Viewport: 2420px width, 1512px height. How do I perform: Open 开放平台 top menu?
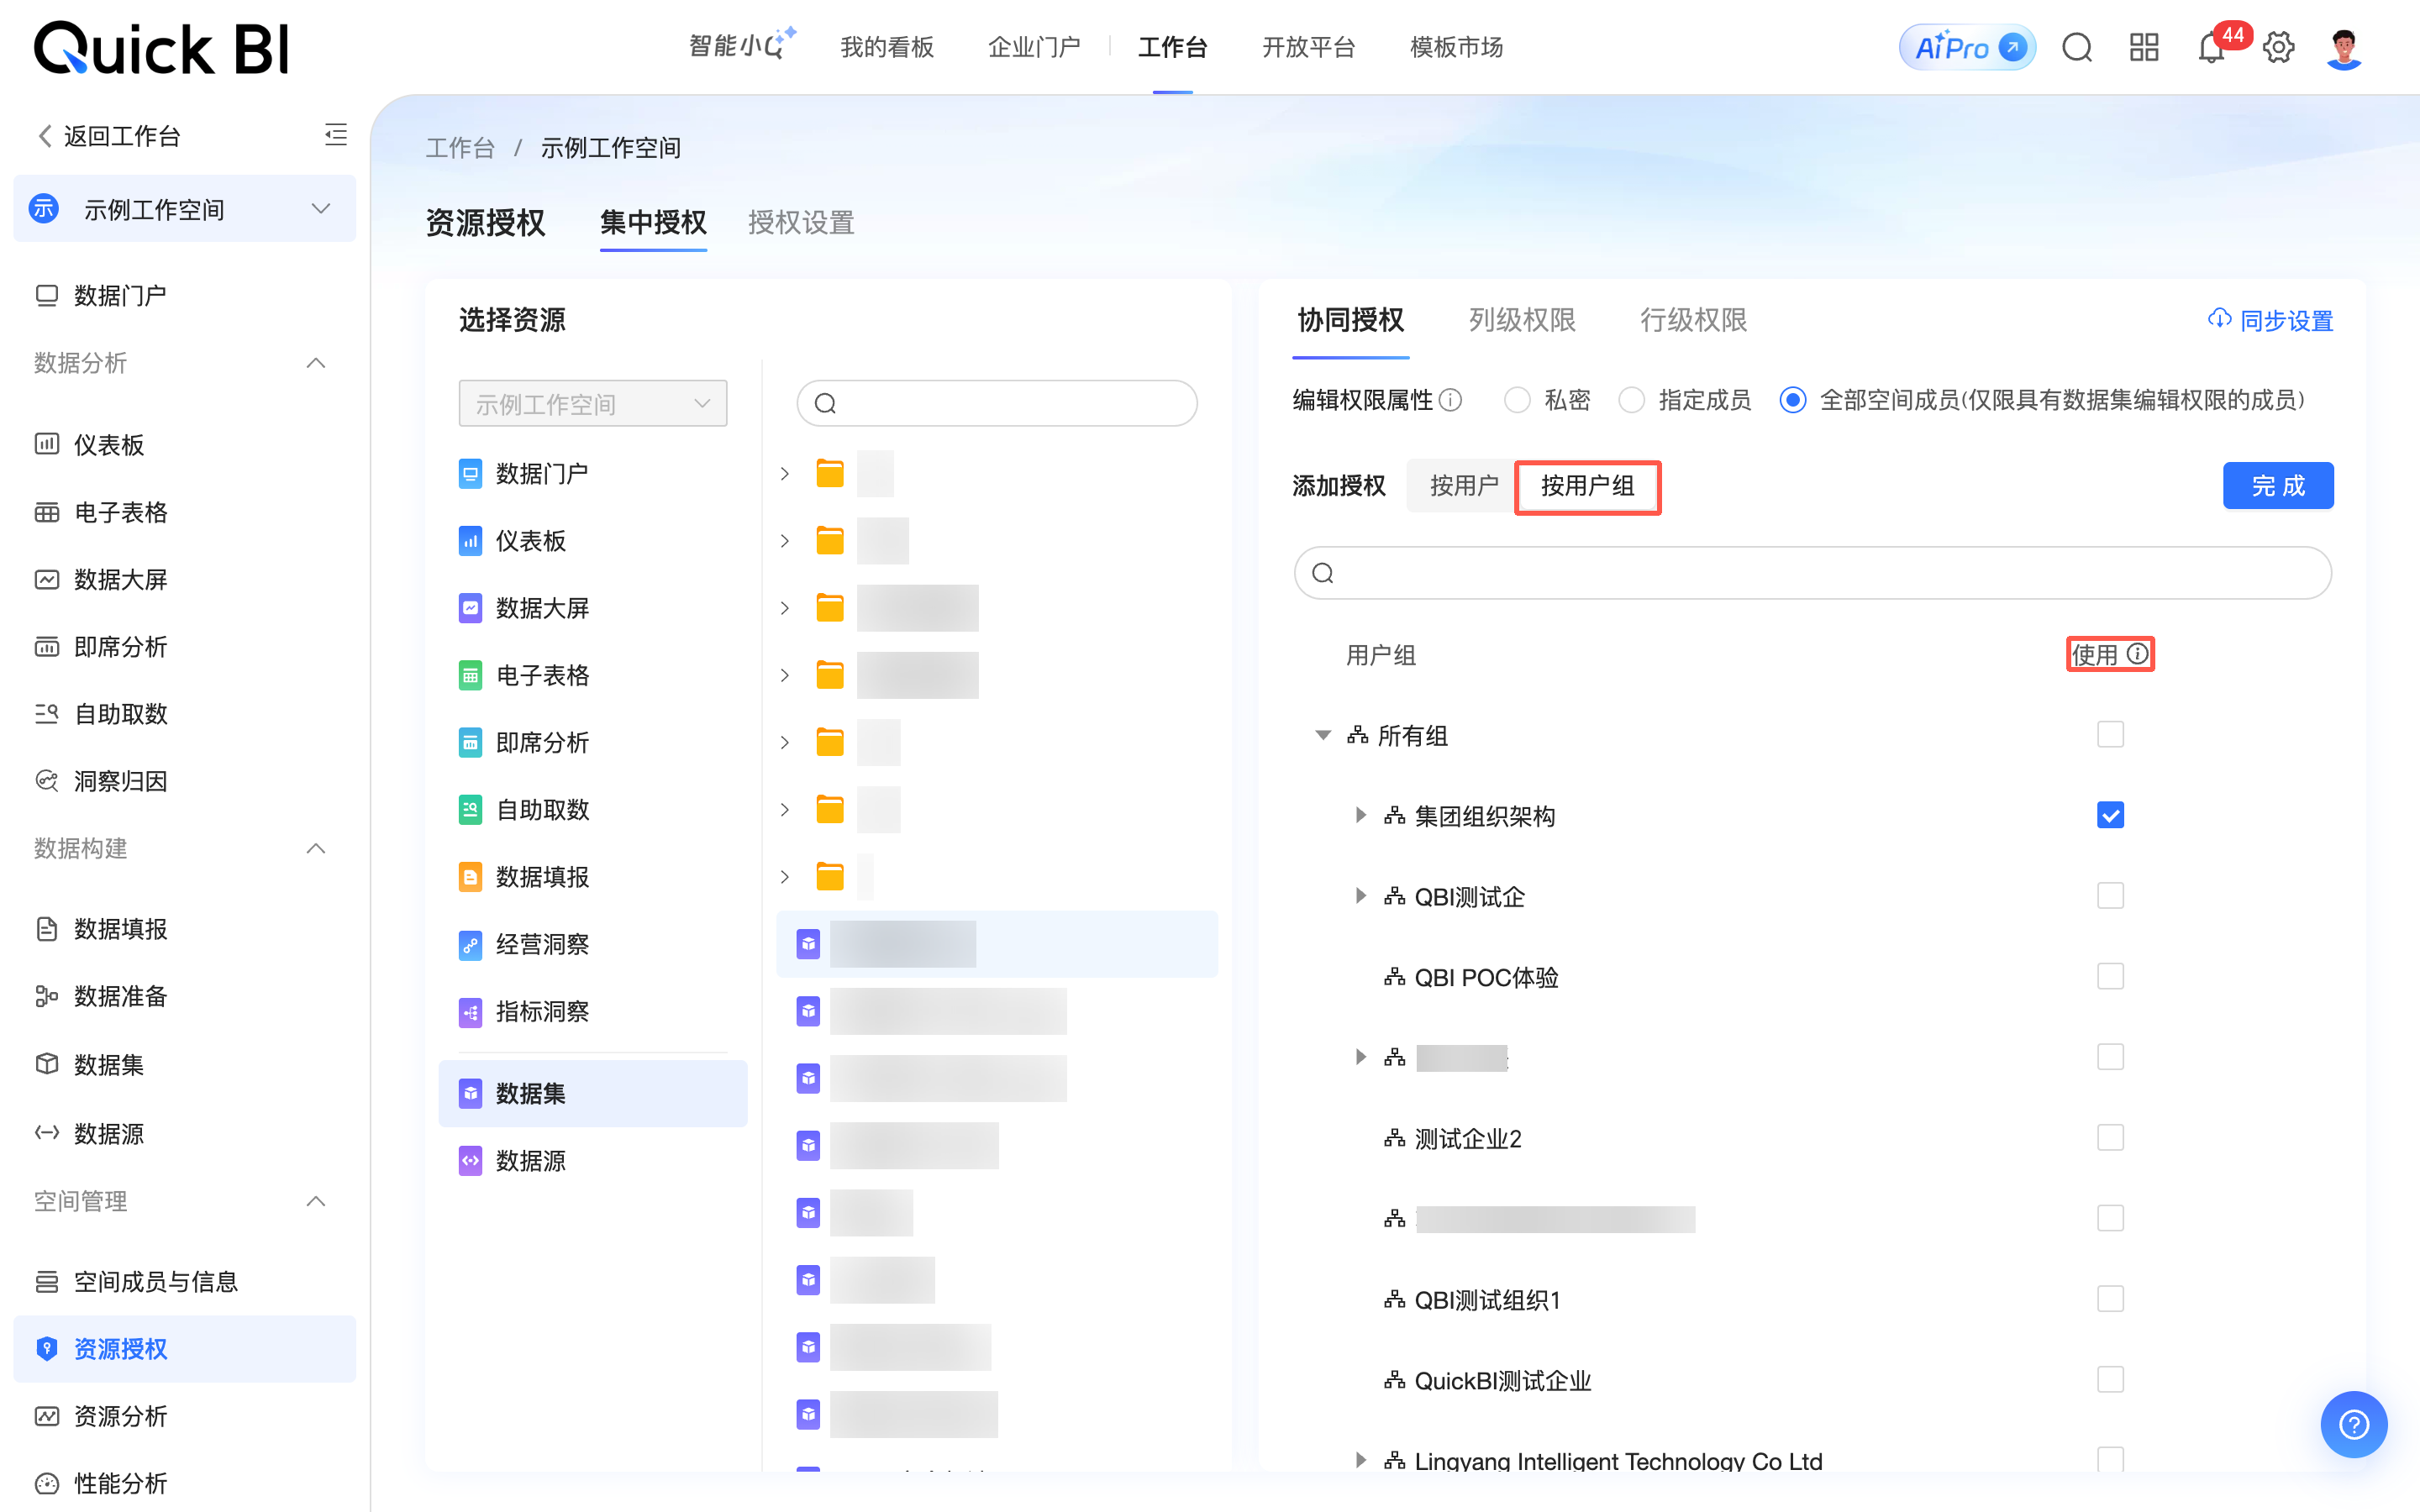coord(1308,47)
